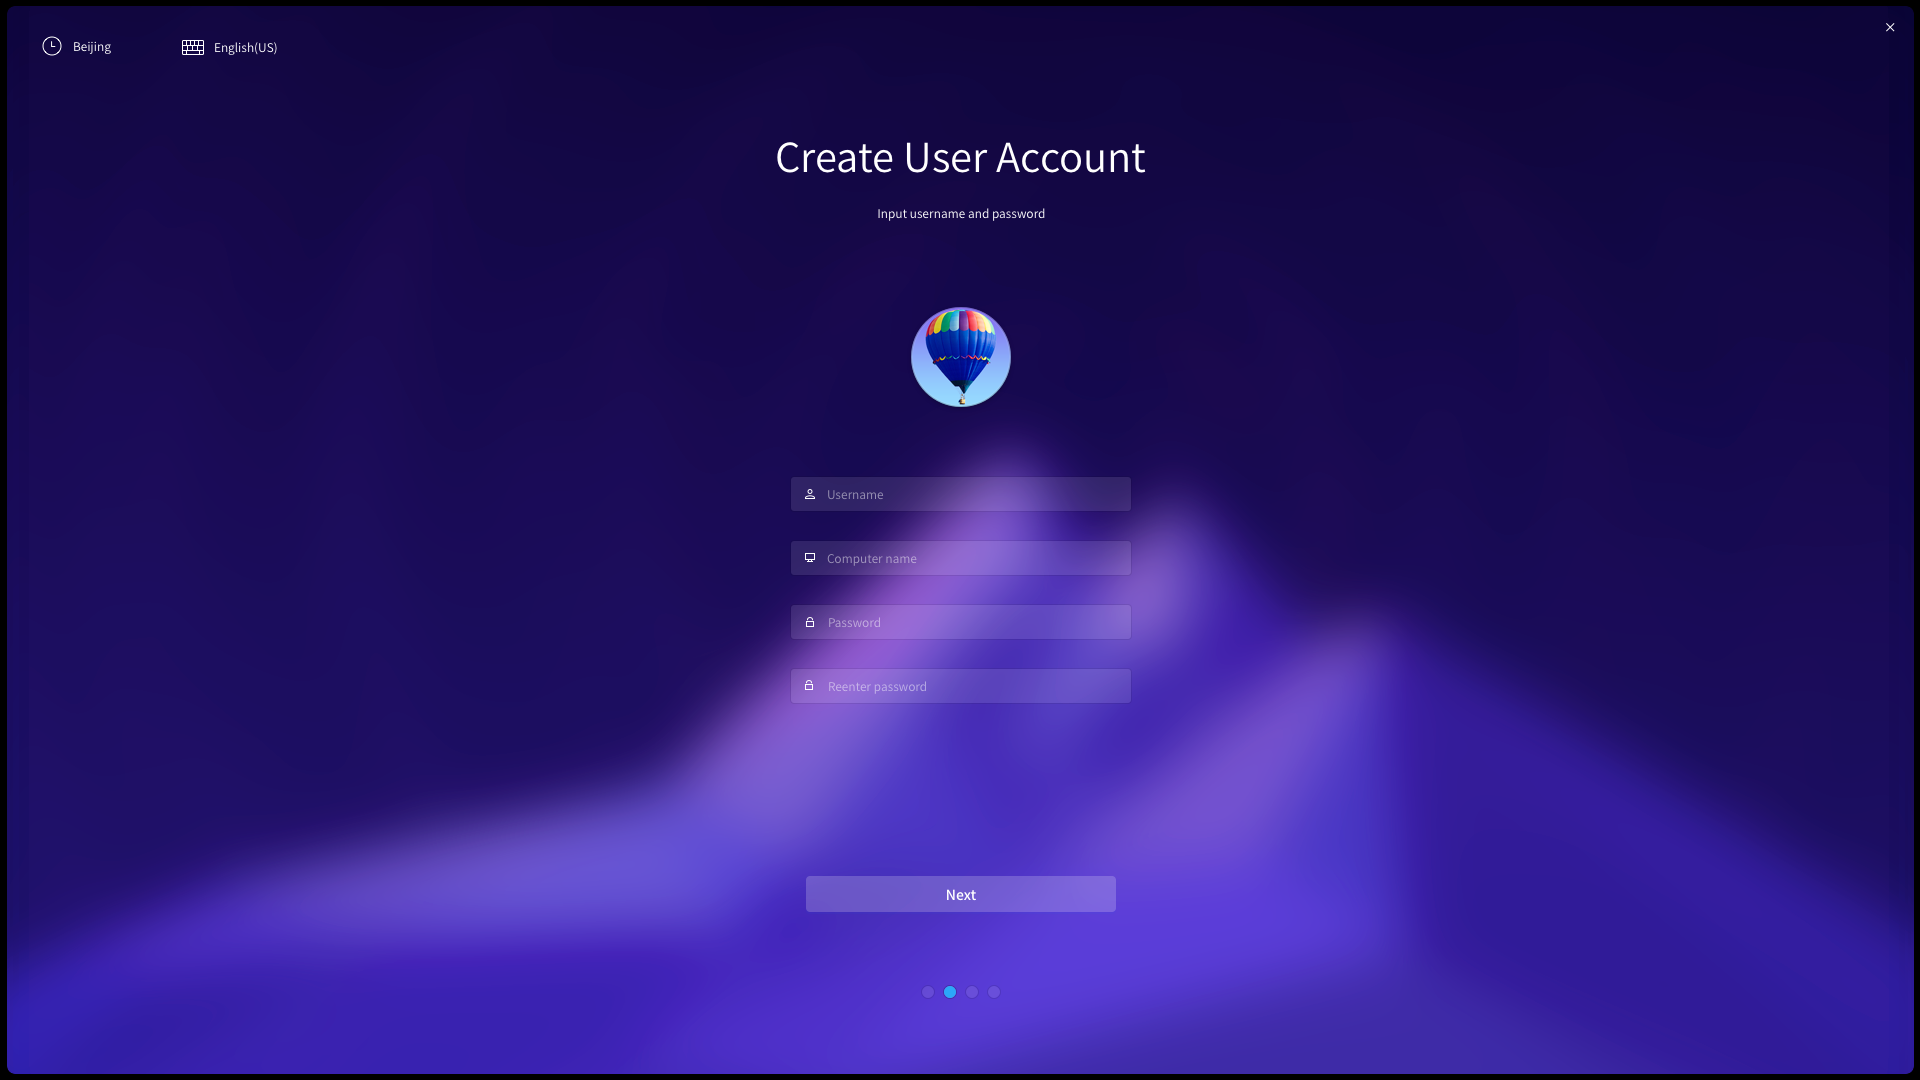Expand the English(US) language selector
This screenshot has width=1920, height=1080.
pos(228,47)
